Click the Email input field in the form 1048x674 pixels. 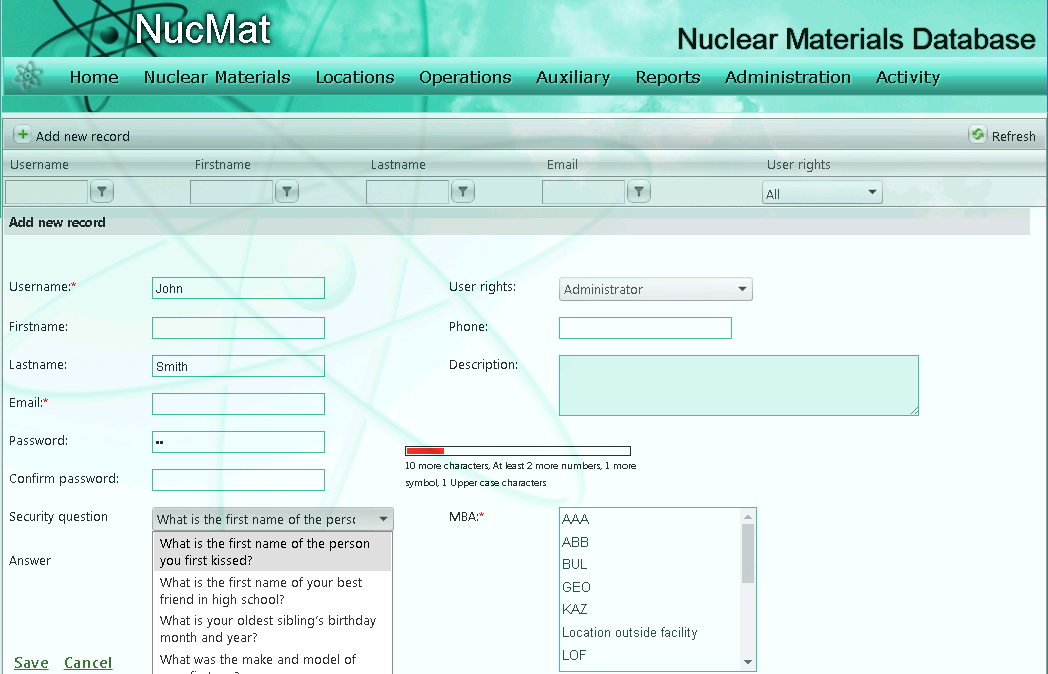[238, 404]
